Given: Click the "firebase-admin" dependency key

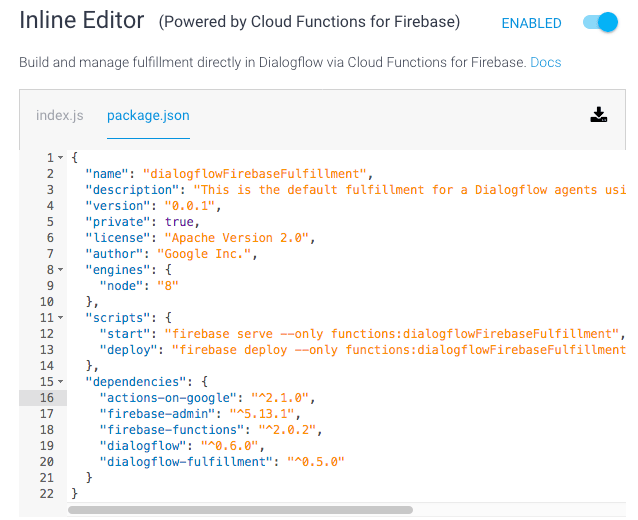Looking at the screenshot, I should pyautogui.click(x=157, y=413).
